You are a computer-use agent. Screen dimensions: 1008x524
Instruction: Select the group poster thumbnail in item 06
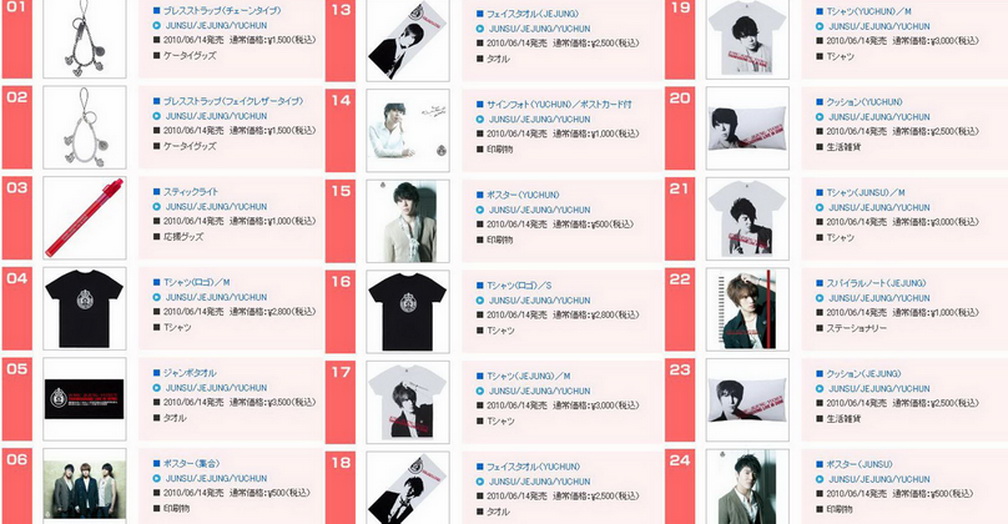[85, 487]
